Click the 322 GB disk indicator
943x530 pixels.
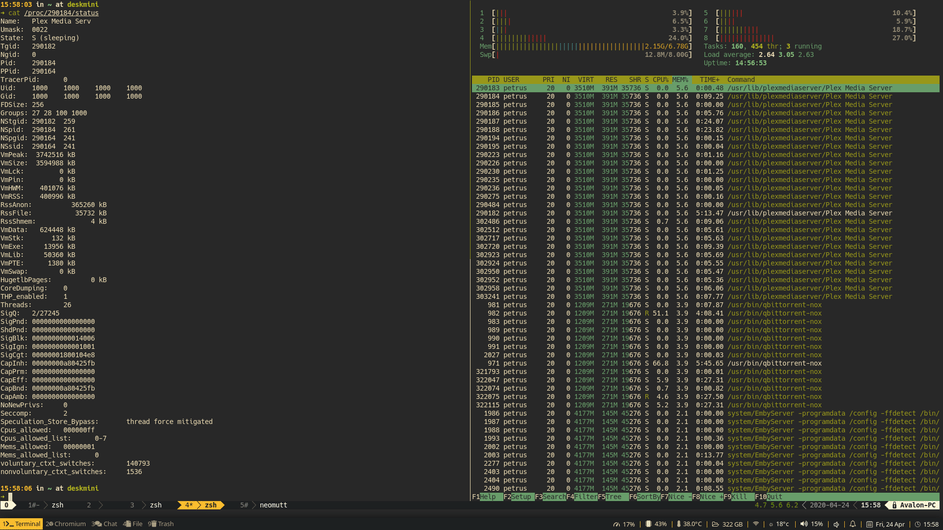click(x=728, y=524)
